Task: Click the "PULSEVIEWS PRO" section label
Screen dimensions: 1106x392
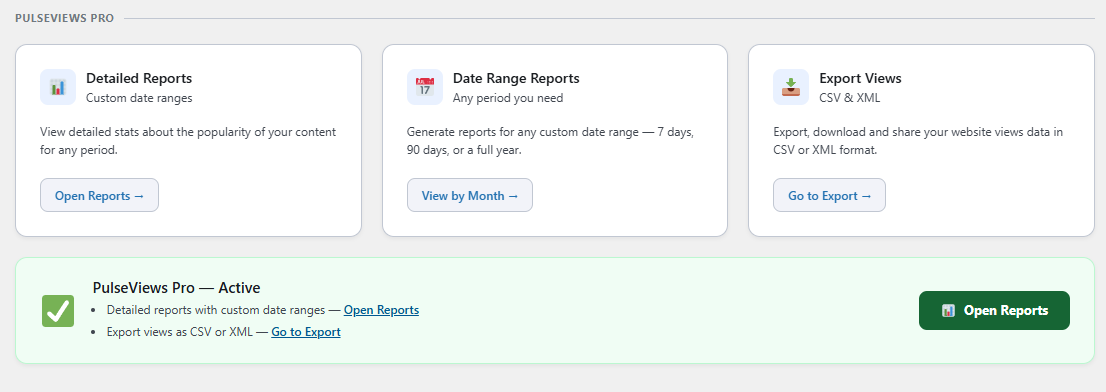Action: click(64, 18)
